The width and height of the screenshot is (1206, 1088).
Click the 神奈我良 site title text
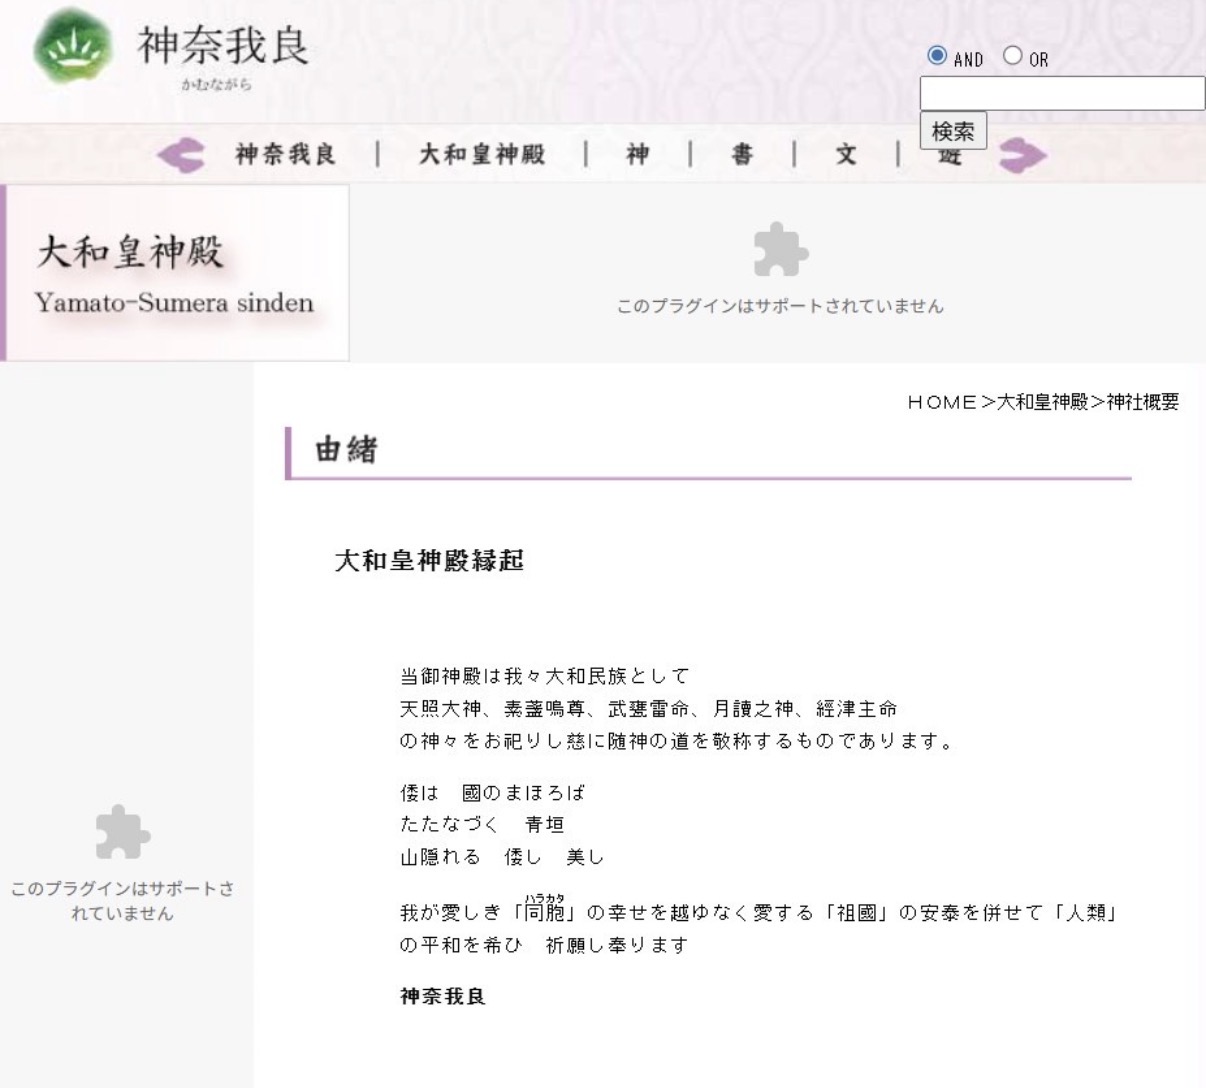pyautogui.click(x=223, y=45)
